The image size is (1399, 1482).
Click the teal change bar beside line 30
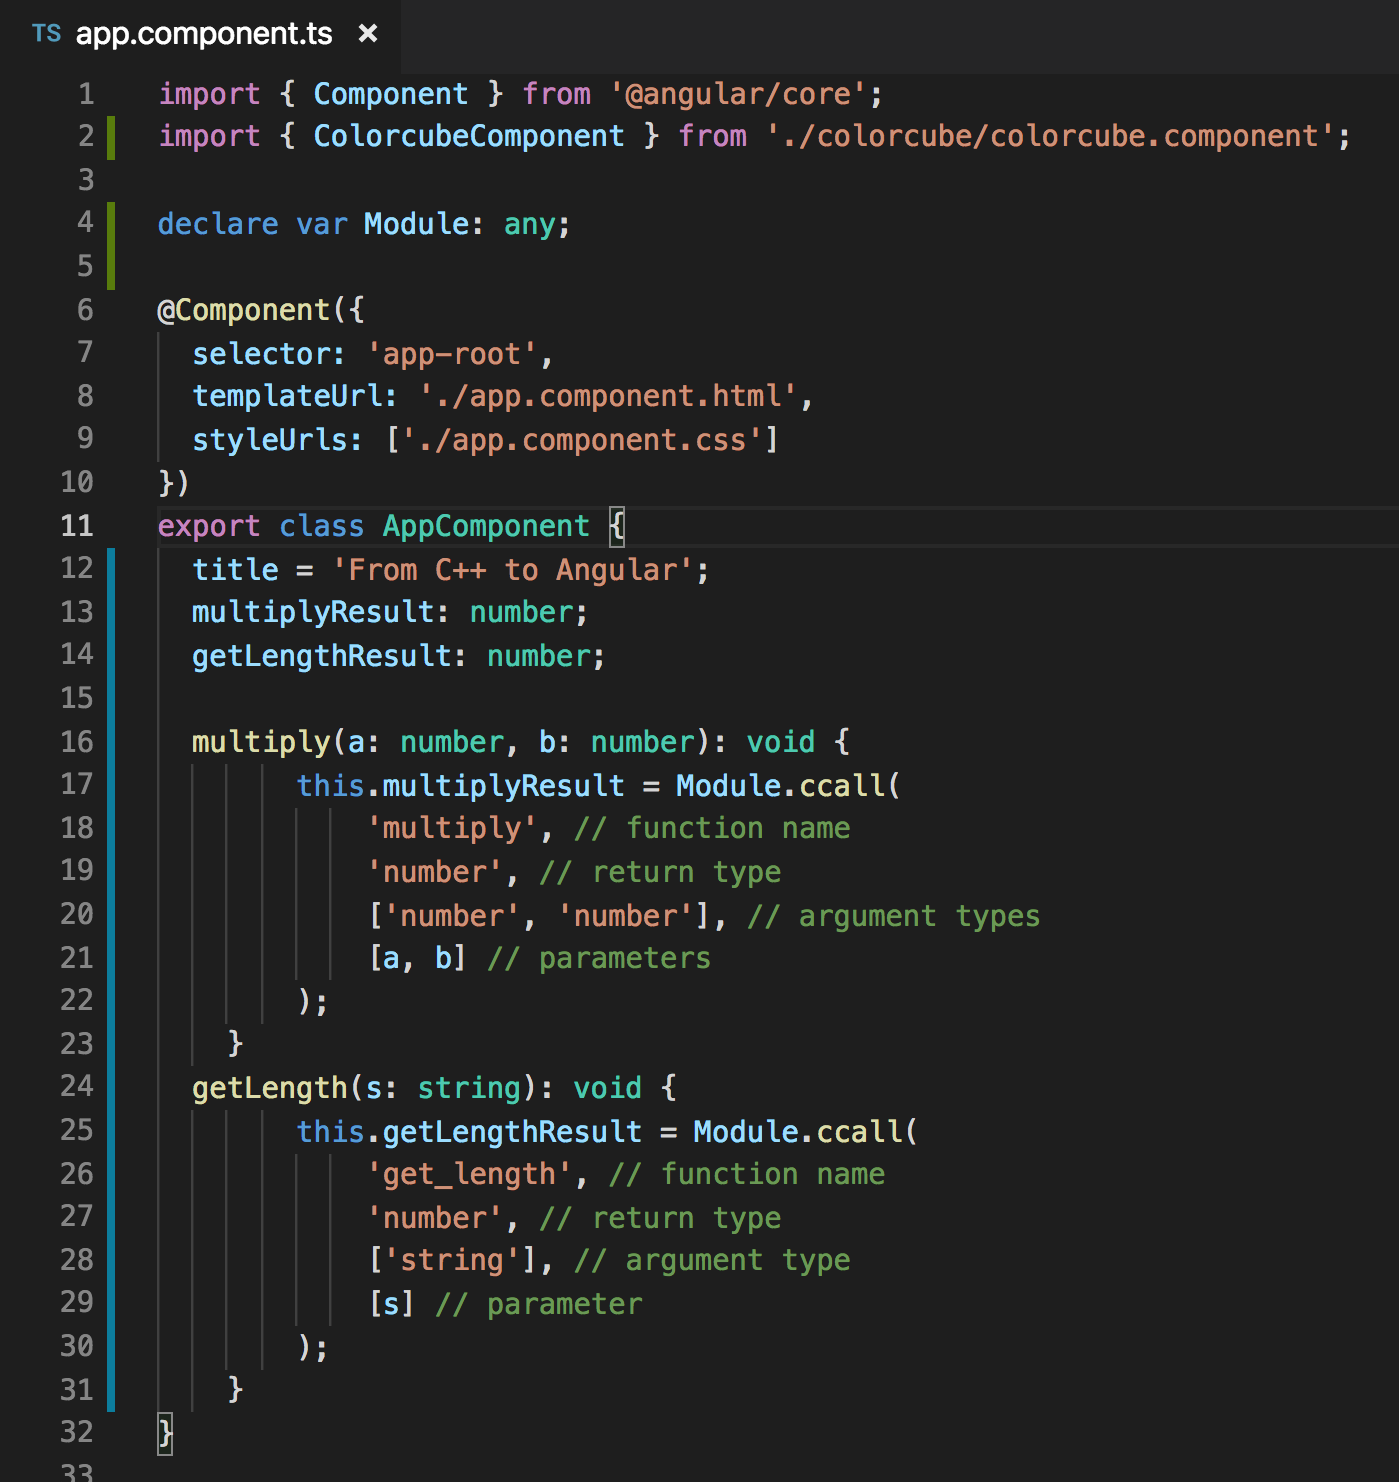[112, 1346]
